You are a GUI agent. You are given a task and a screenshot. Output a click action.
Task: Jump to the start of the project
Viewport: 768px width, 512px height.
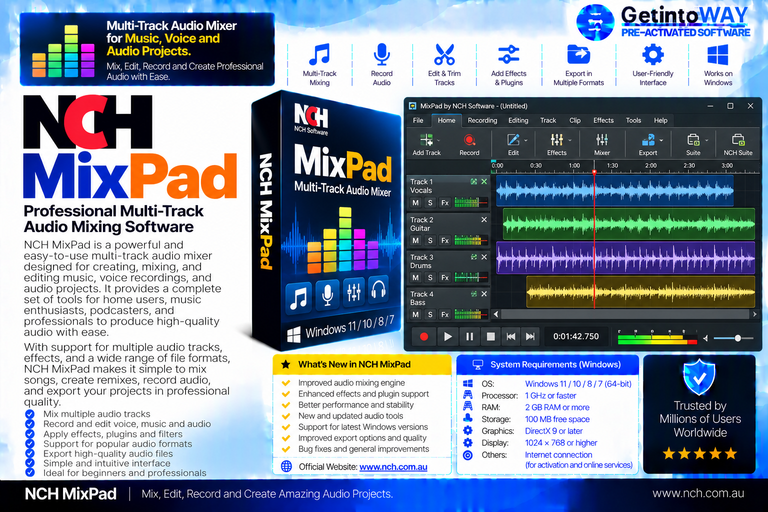click(x=511, y=337)
